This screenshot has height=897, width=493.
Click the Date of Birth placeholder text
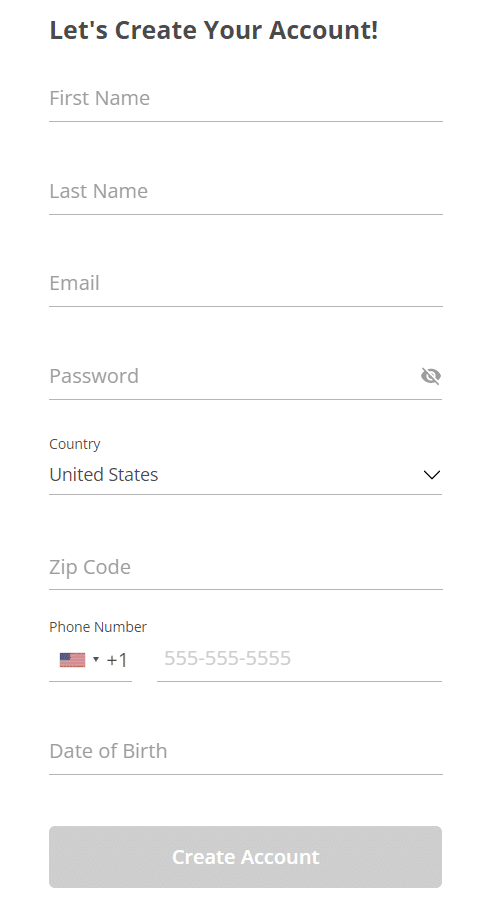(108, 751)
